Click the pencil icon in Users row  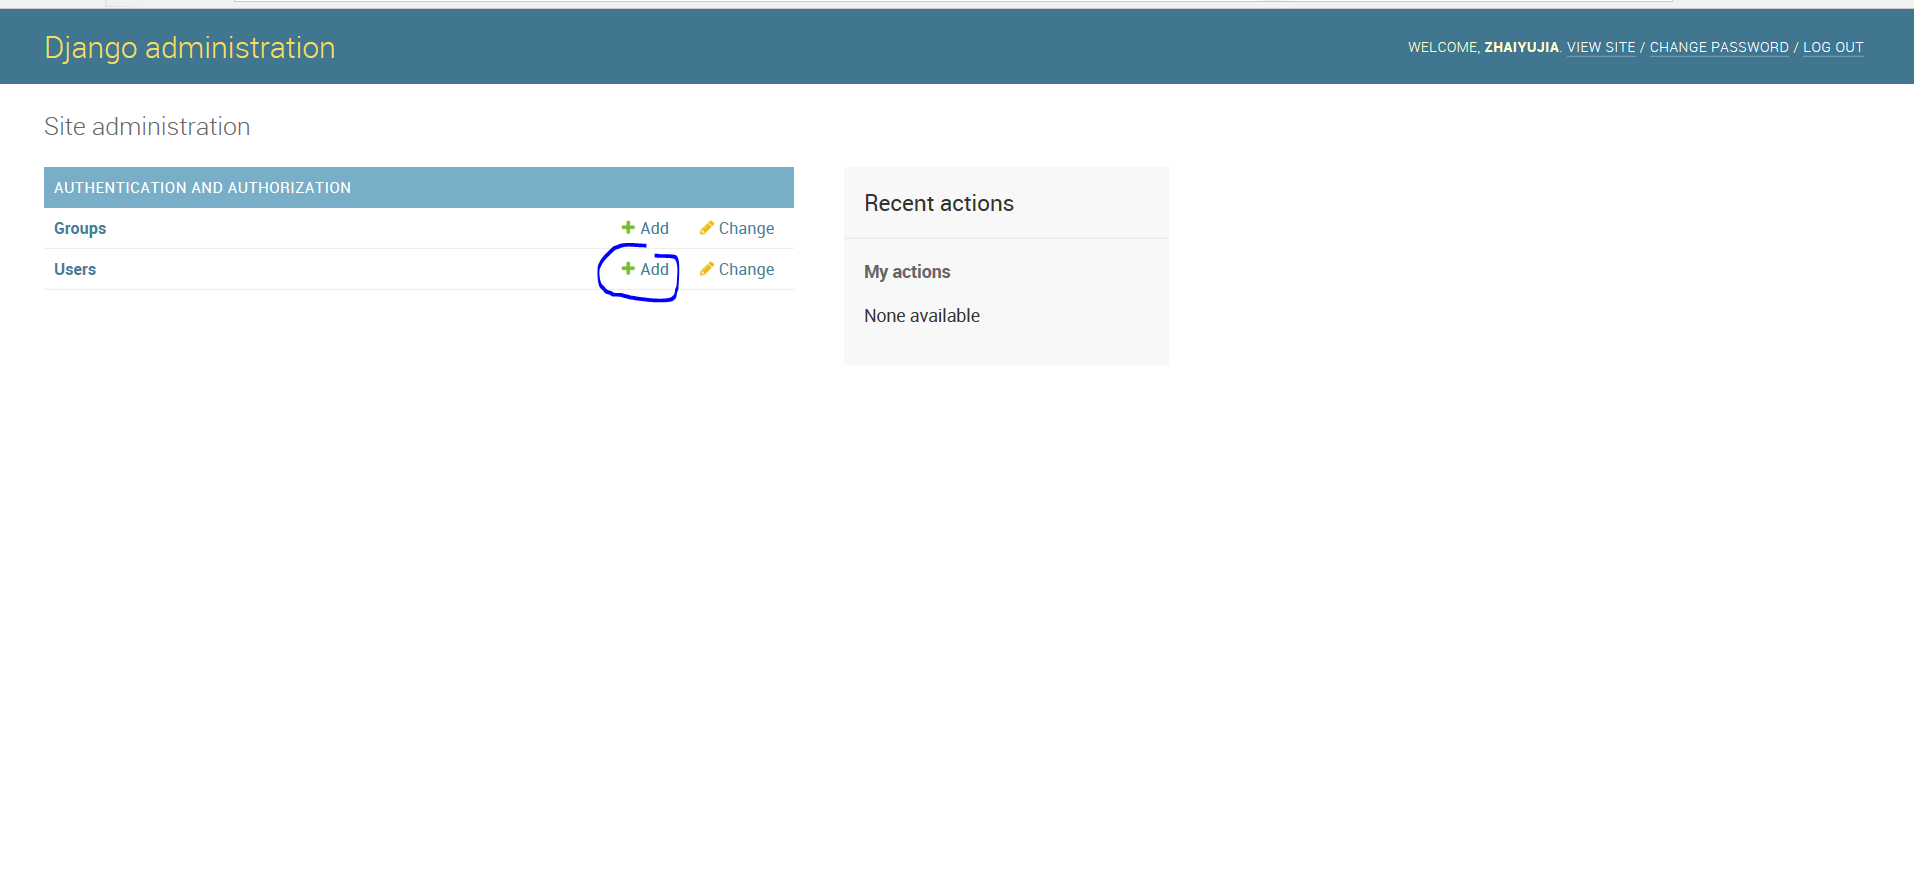[706, 269]
